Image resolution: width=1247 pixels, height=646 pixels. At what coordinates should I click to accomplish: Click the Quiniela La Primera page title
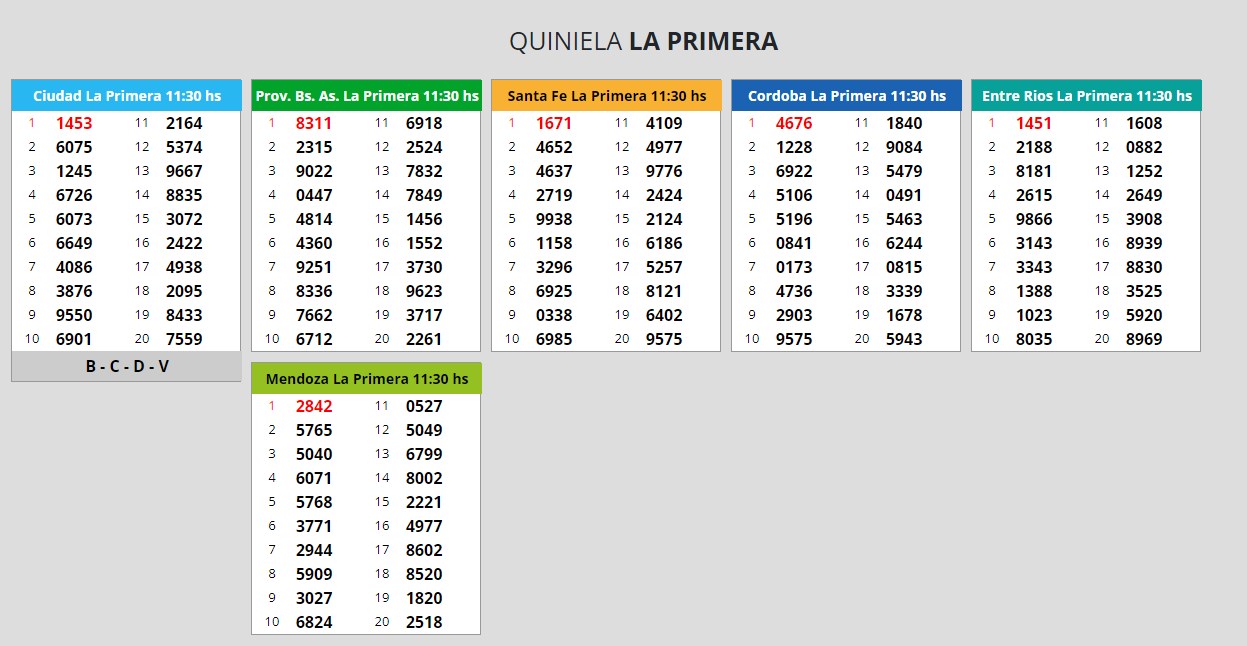pyautogui.click(x=643, y=41)
